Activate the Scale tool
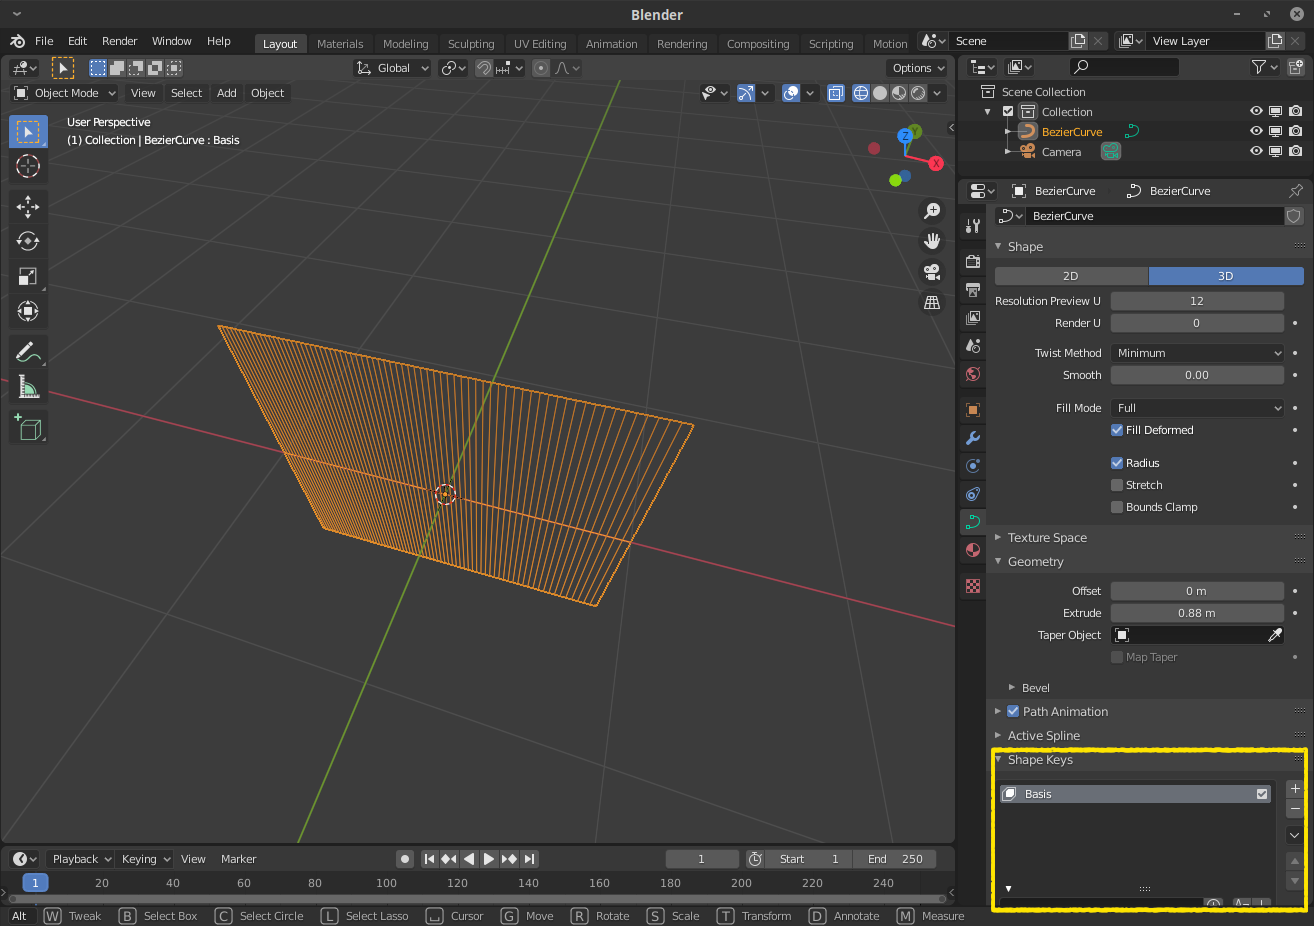Image resolution: width=1314 pixels, height=926 pixels. pos(28,276)
